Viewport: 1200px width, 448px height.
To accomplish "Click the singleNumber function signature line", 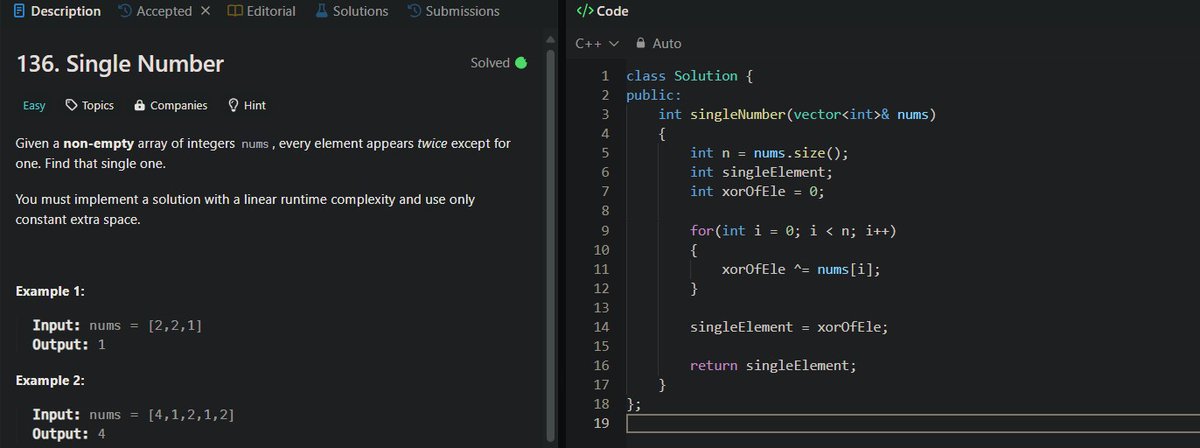I will pyautogui.click(x=796, y=114).
